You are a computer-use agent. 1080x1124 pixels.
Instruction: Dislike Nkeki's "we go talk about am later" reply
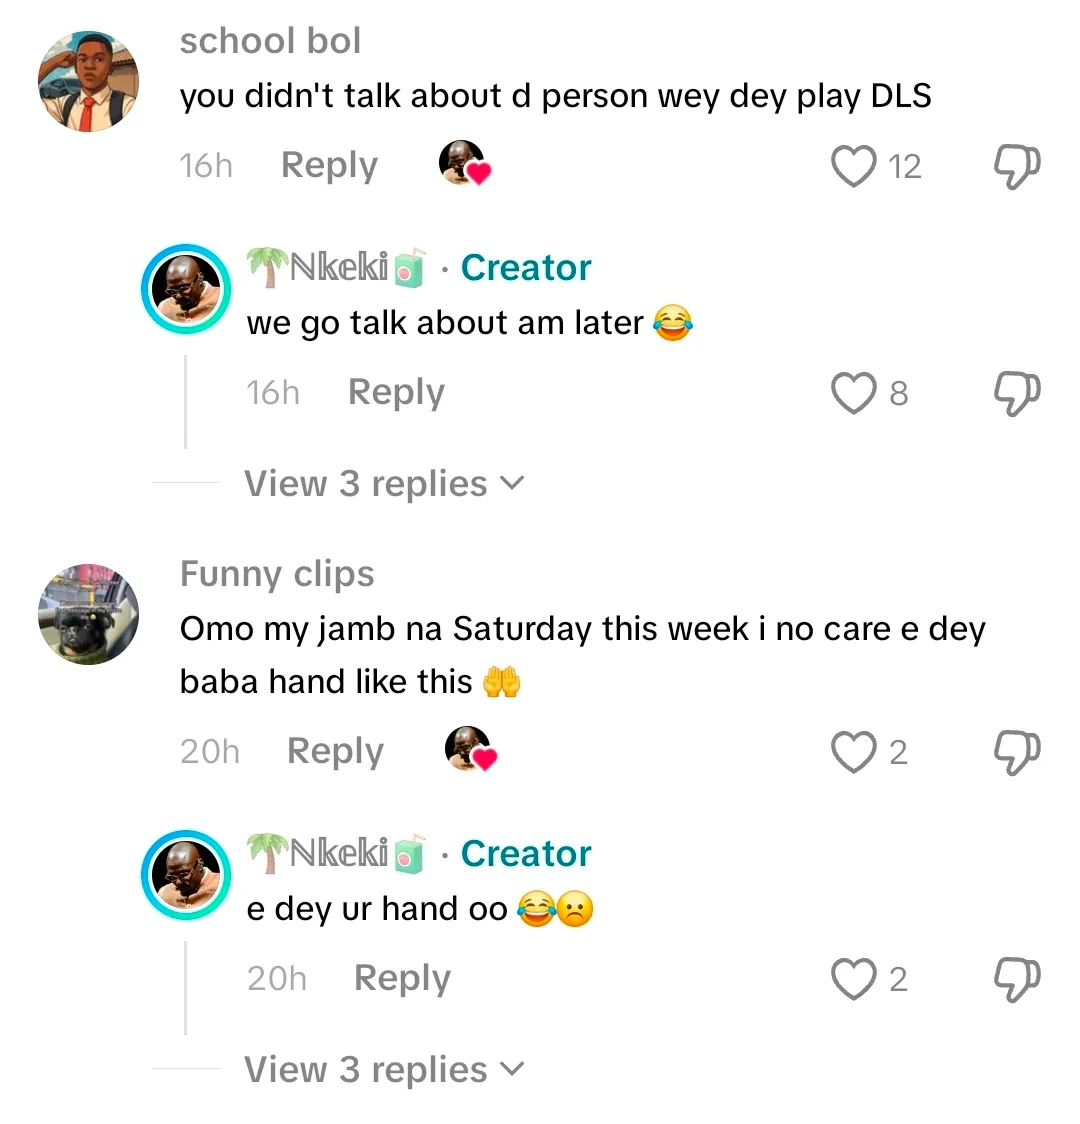click(1016, 393)
